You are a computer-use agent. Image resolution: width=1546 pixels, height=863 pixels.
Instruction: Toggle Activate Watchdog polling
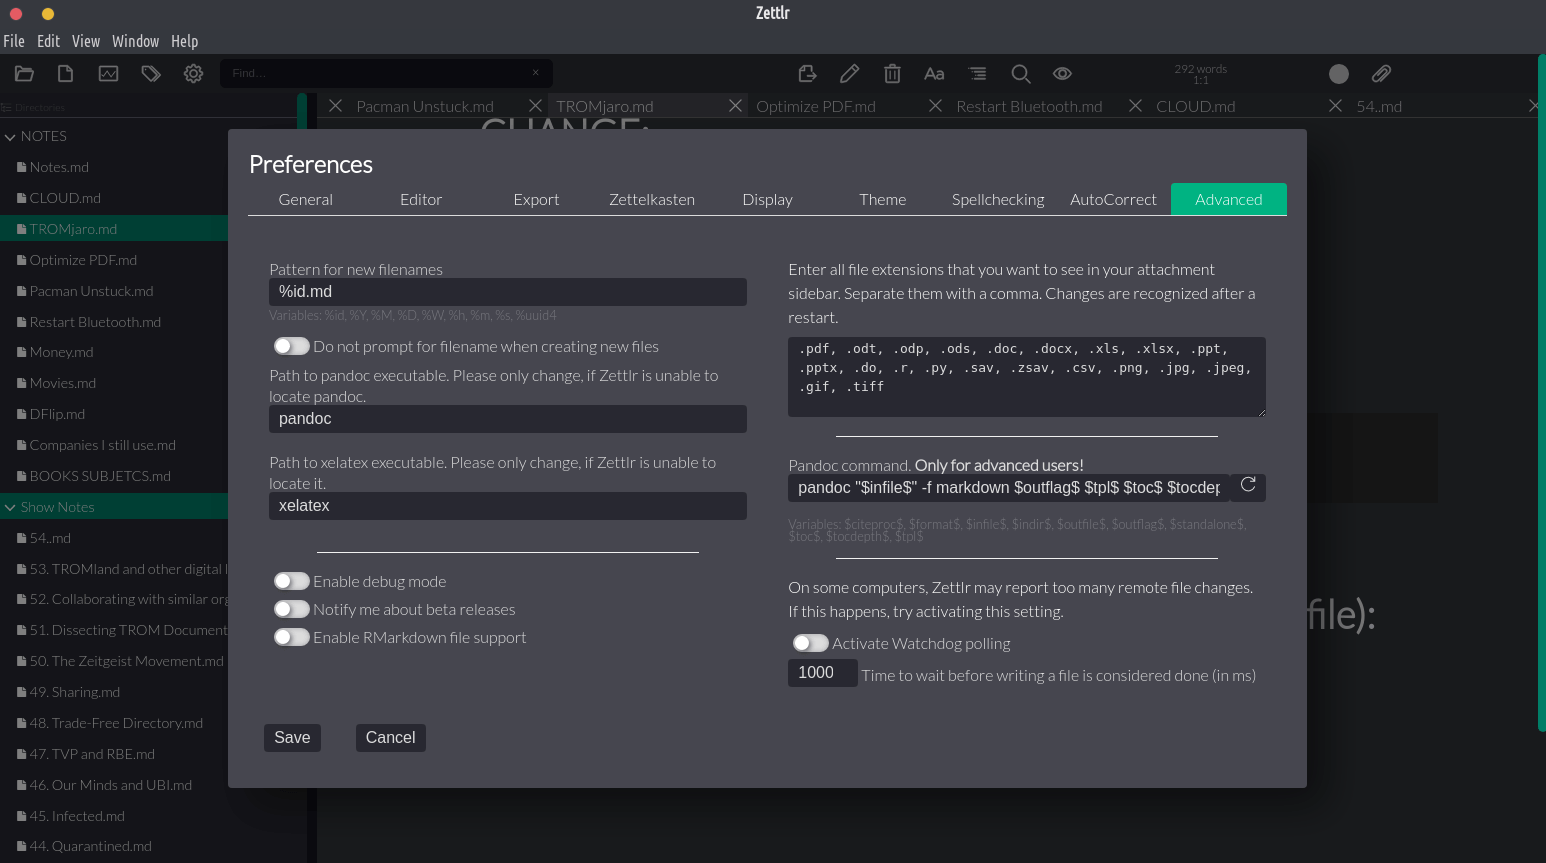click(810, 643)
